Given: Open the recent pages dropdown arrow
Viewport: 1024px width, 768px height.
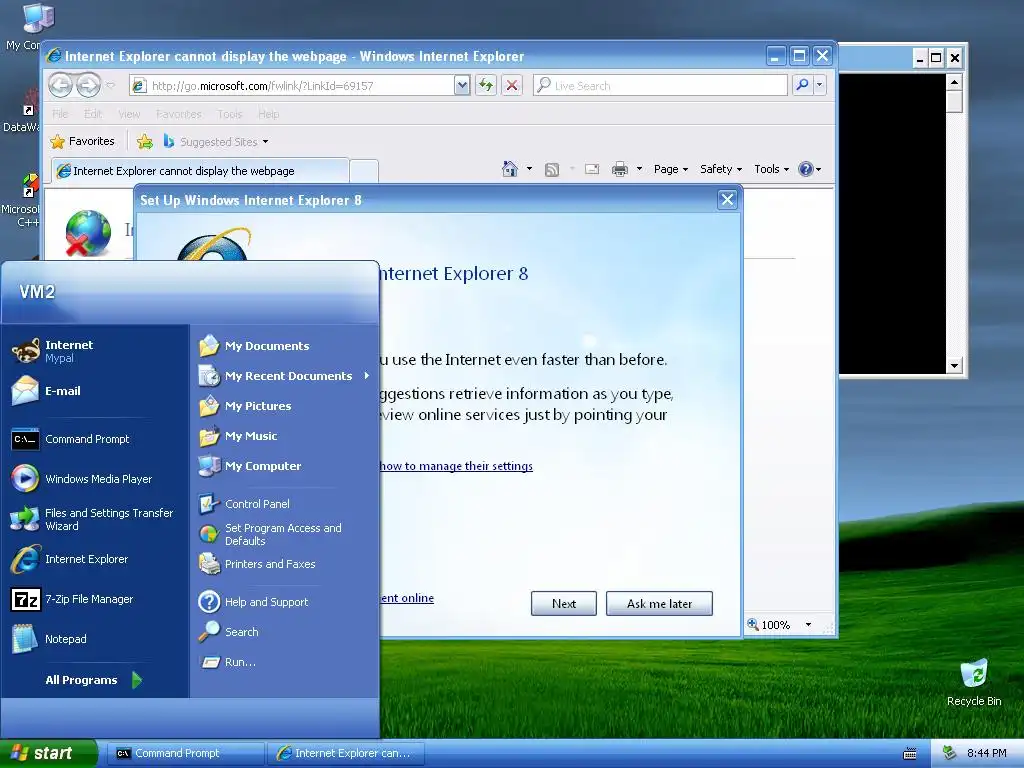Looking at the screenshot, I should [110, 85].
